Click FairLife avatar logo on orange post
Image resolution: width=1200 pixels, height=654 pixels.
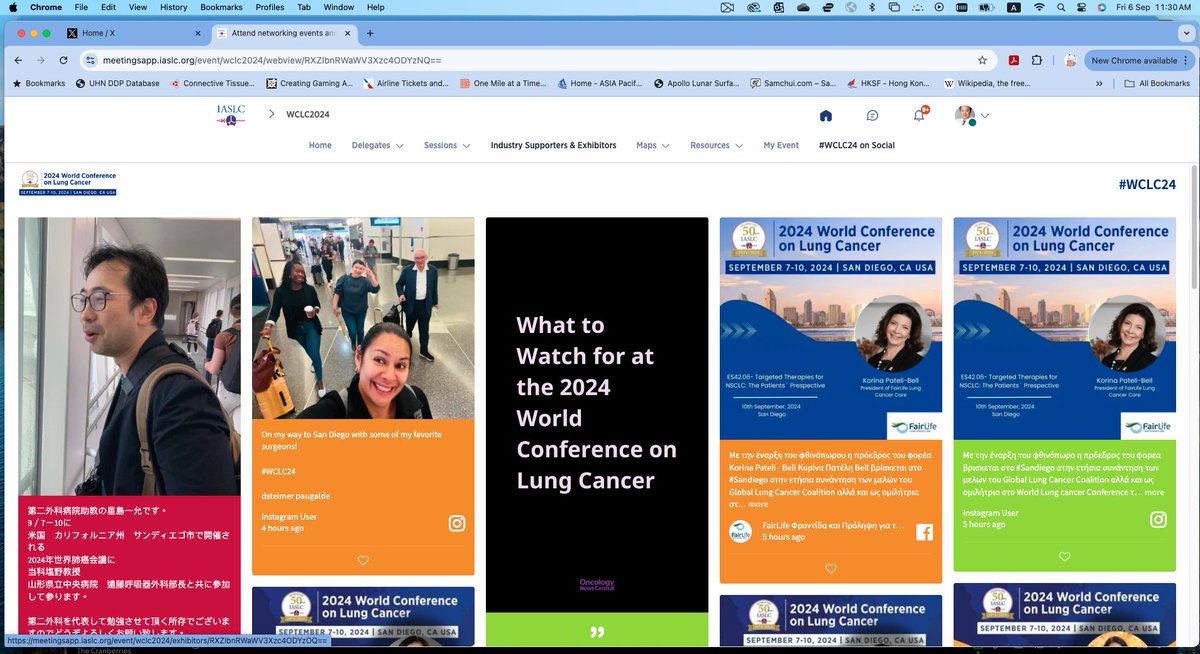click(x=740, y=531)
